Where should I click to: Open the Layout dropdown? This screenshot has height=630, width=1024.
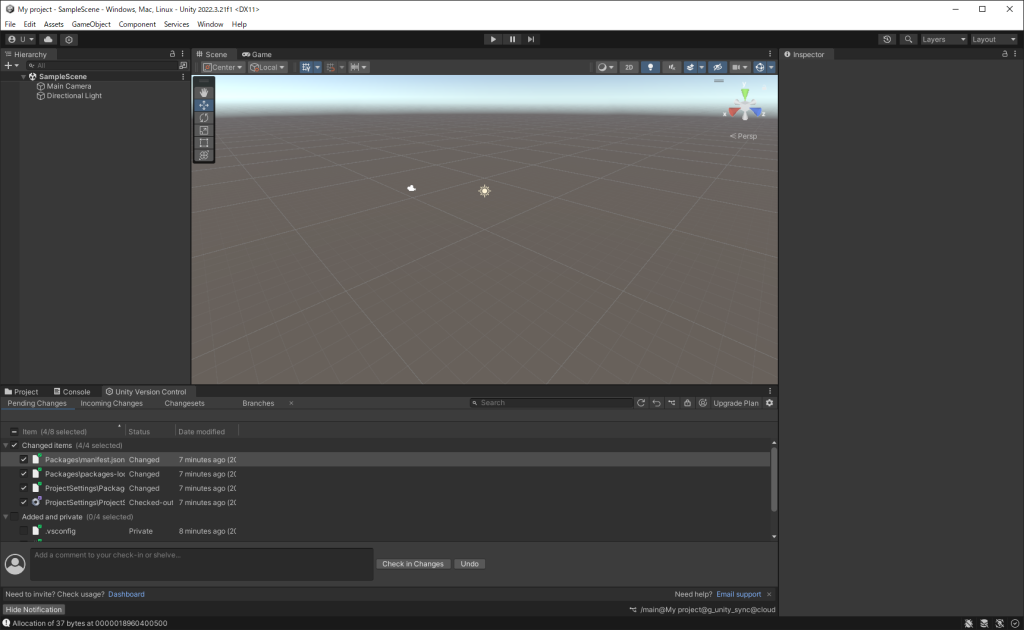coord(994,39)
